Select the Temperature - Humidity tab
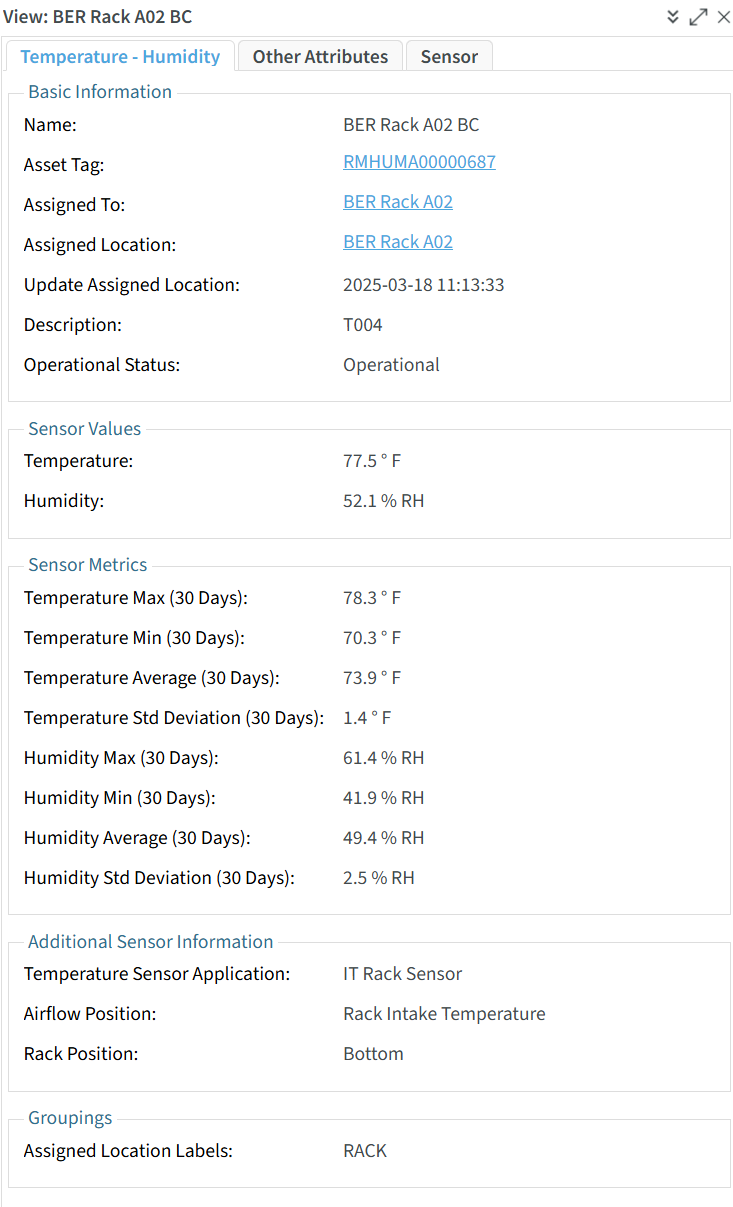 pos(120,57)
